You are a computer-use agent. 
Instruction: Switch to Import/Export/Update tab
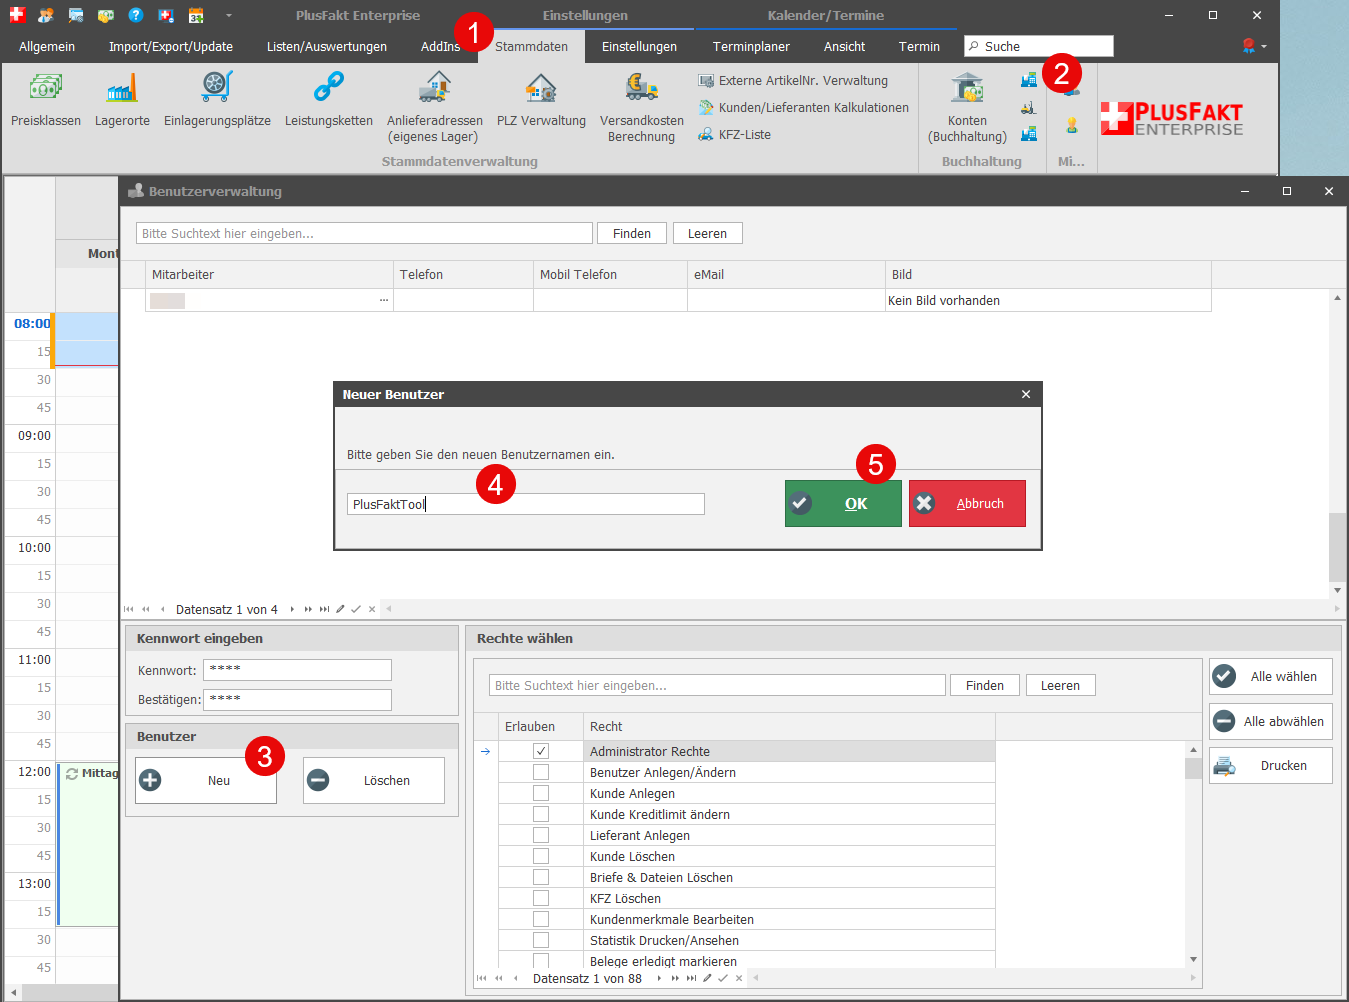(x=171, y=47)
